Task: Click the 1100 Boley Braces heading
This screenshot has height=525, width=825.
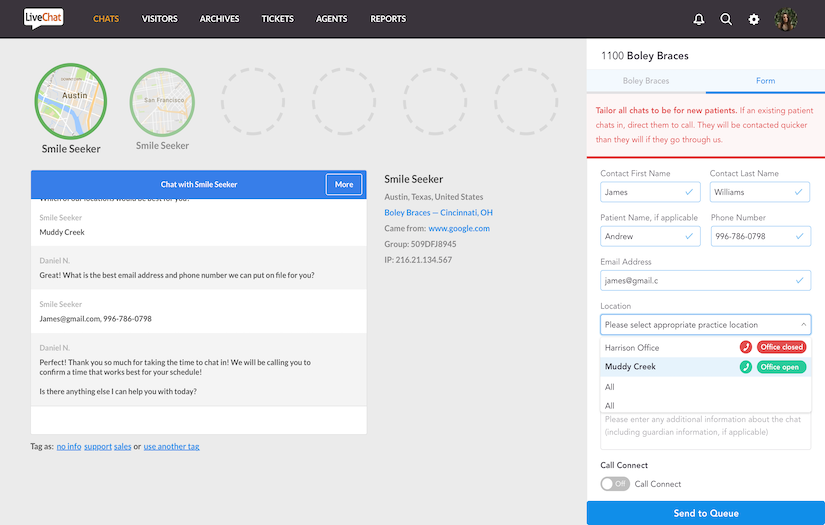Action: click(645, 56)
